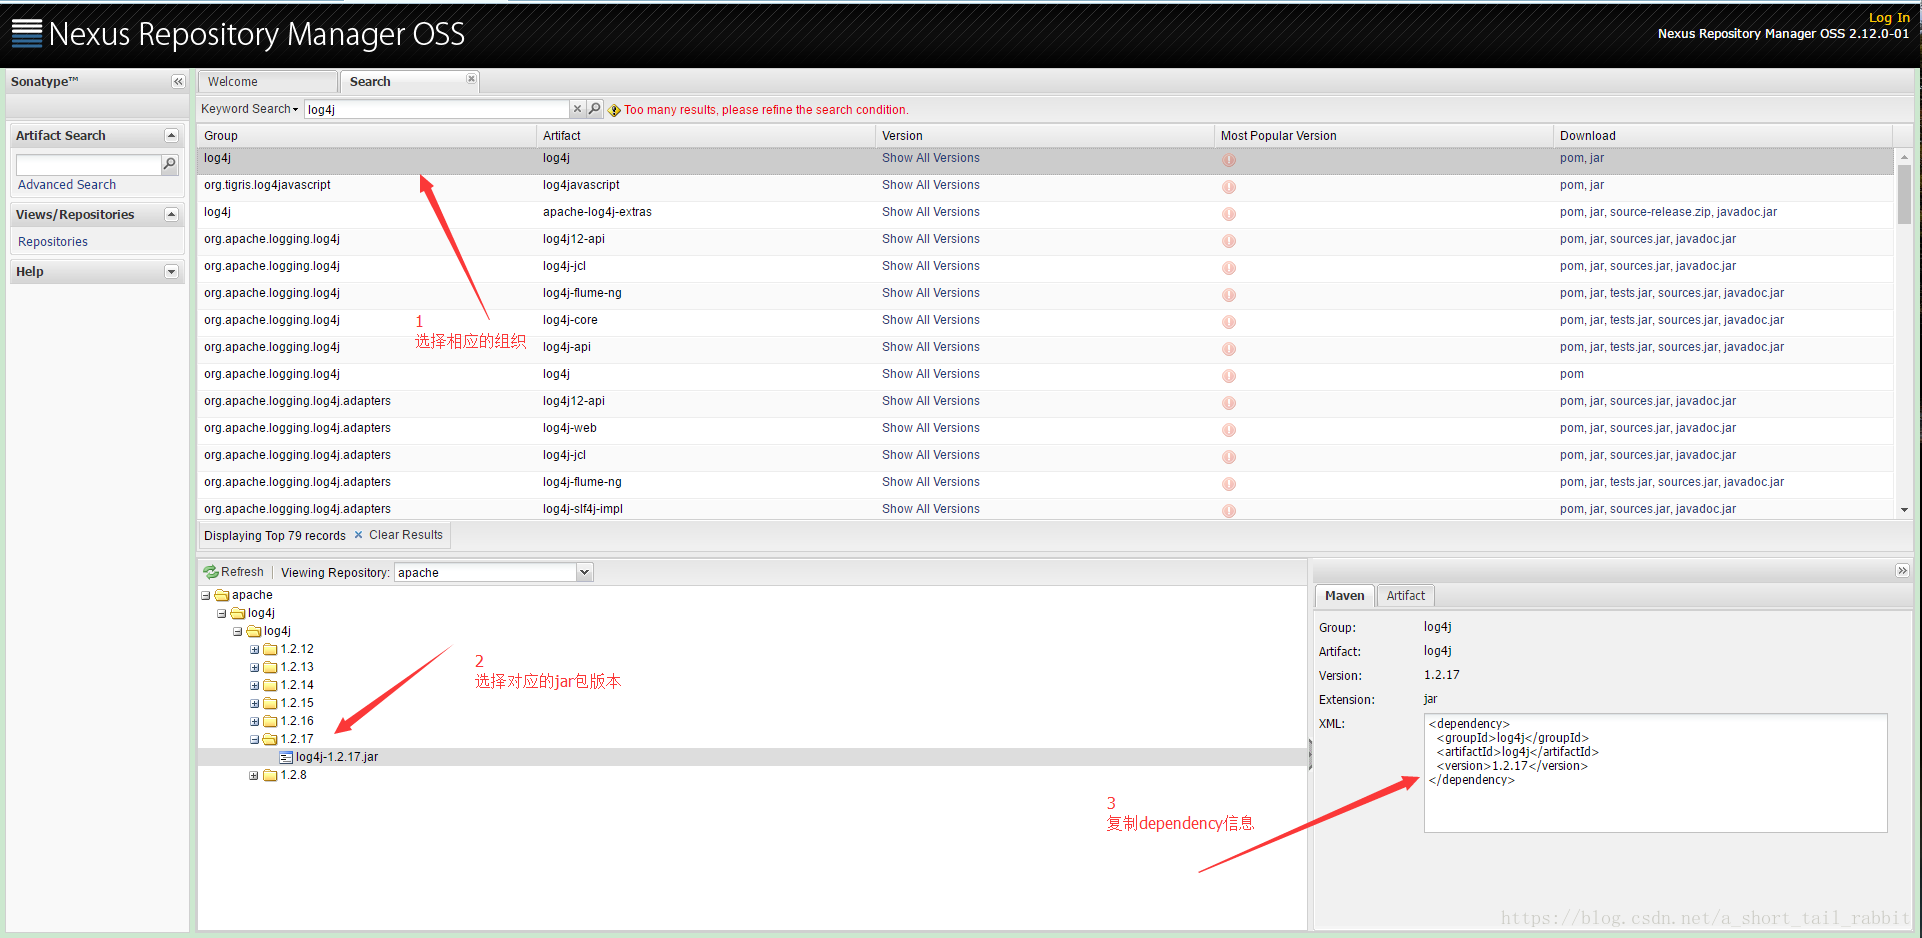Show All Versions for apache-log4j-extras
The image size is (1922, 938).
click(x=931, y=212)
